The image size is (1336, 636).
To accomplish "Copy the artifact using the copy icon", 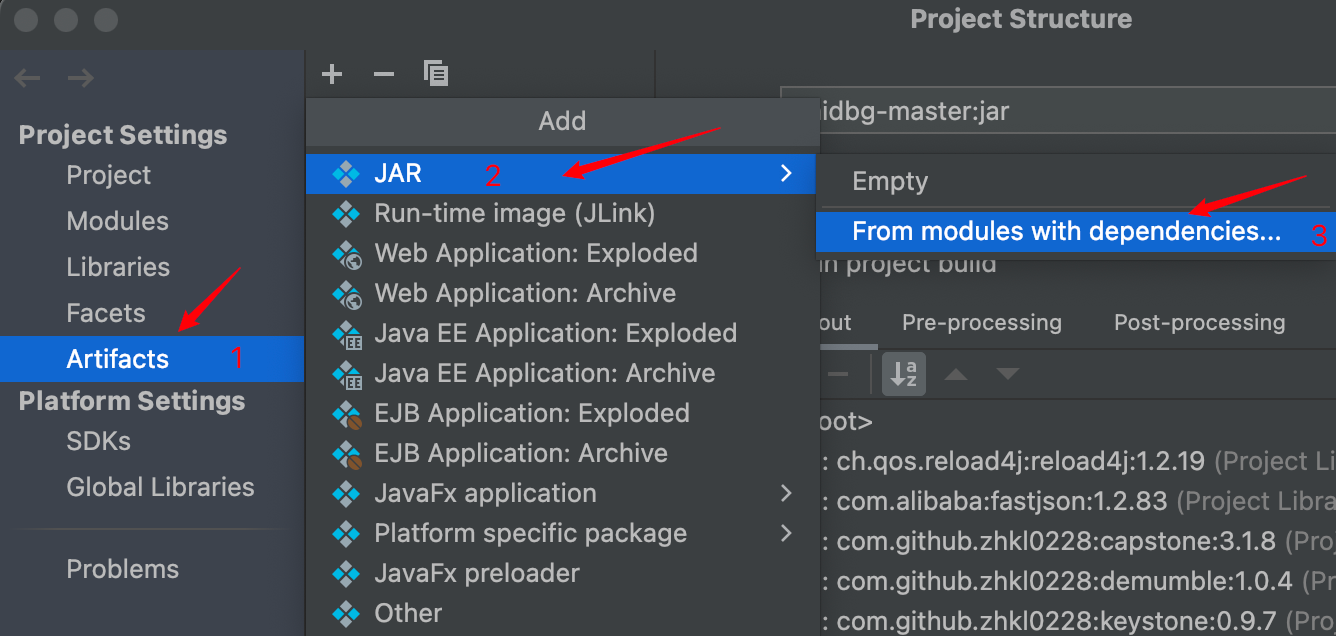I will (436, 73).
